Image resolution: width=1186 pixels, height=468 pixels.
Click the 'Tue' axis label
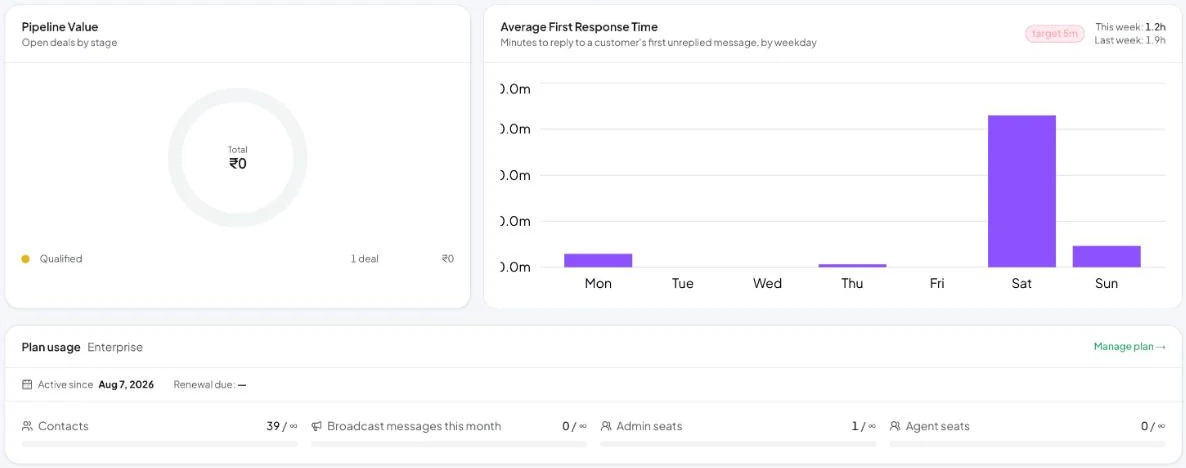pos(683,284)
